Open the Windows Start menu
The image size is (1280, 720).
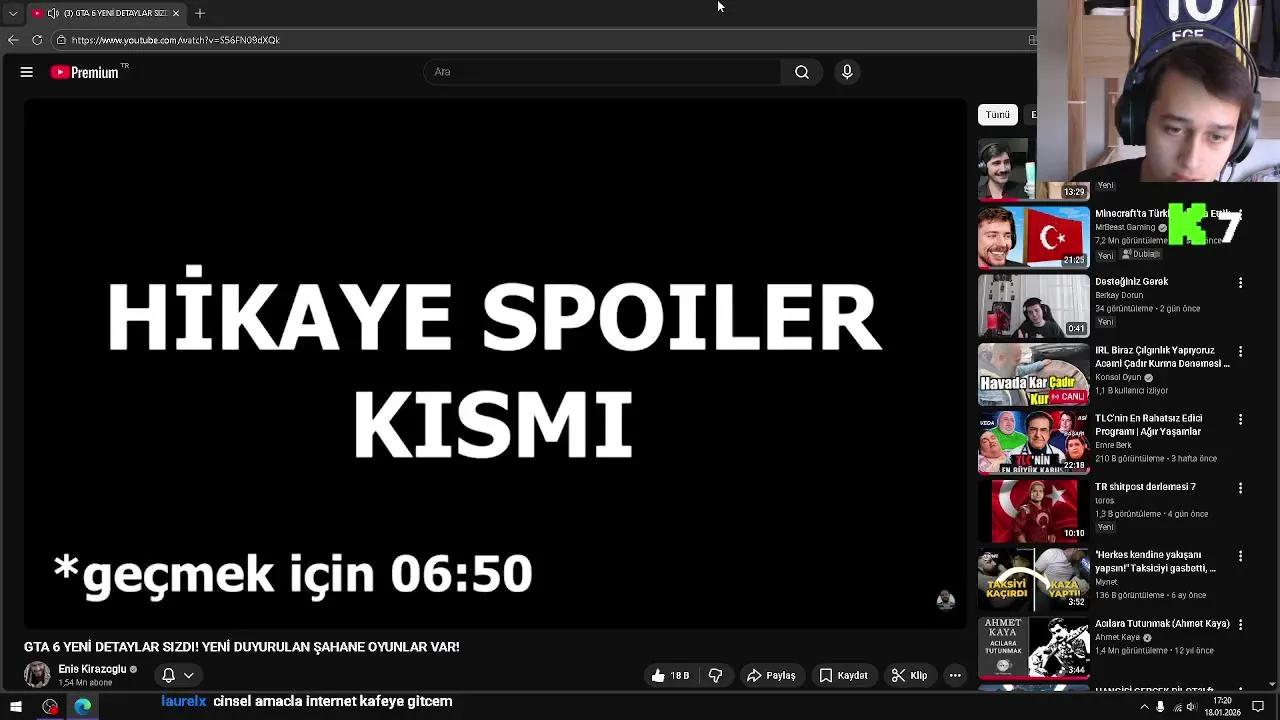point(16,707)
